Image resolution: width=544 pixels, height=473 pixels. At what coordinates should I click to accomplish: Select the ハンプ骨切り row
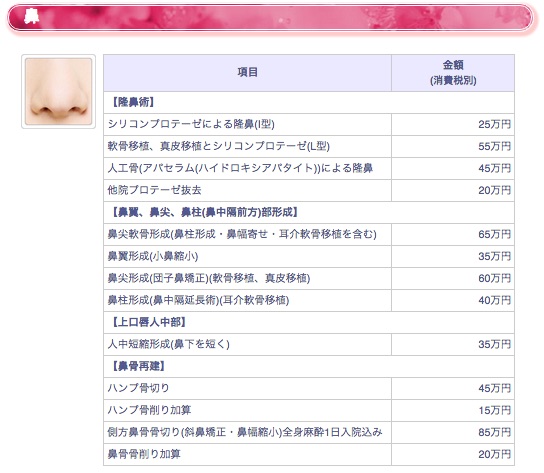(x=309, y=388)
